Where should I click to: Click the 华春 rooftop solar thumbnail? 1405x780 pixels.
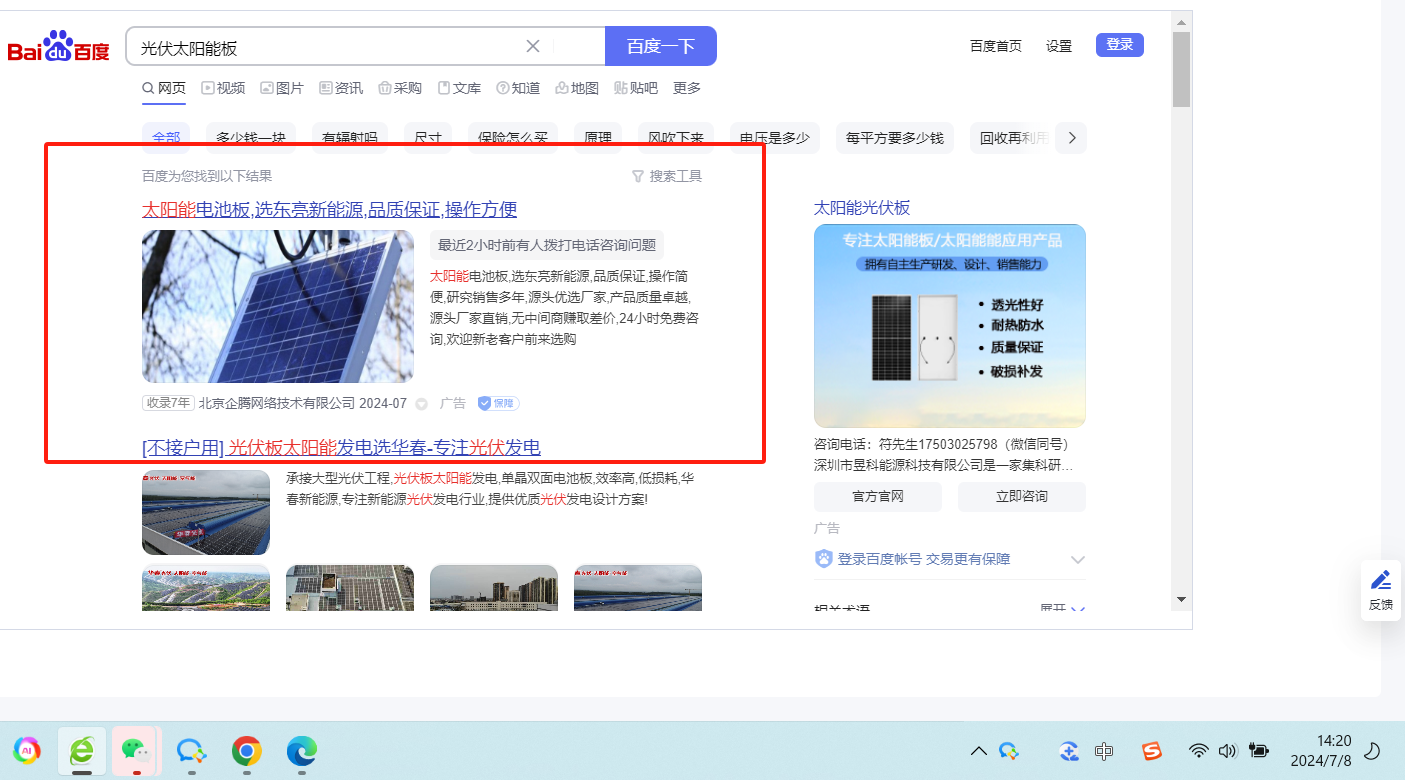click(206, 512)
